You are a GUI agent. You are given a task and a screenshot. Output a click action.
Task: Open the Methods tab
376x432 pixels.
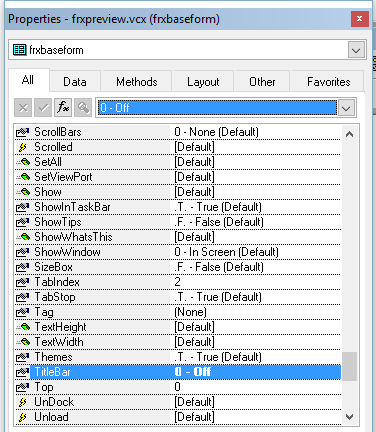coord(137,82)
